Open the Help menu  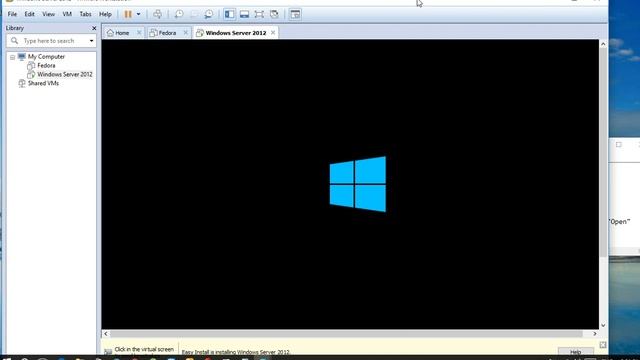(x=105, y=14)
